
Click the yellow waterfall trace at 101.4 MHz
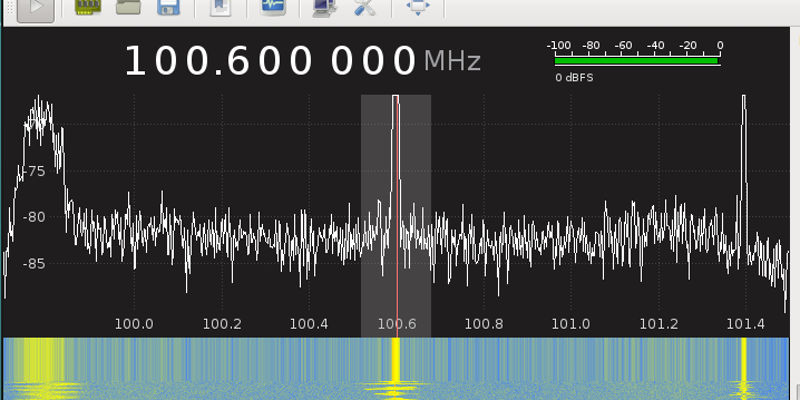[744, 360]
